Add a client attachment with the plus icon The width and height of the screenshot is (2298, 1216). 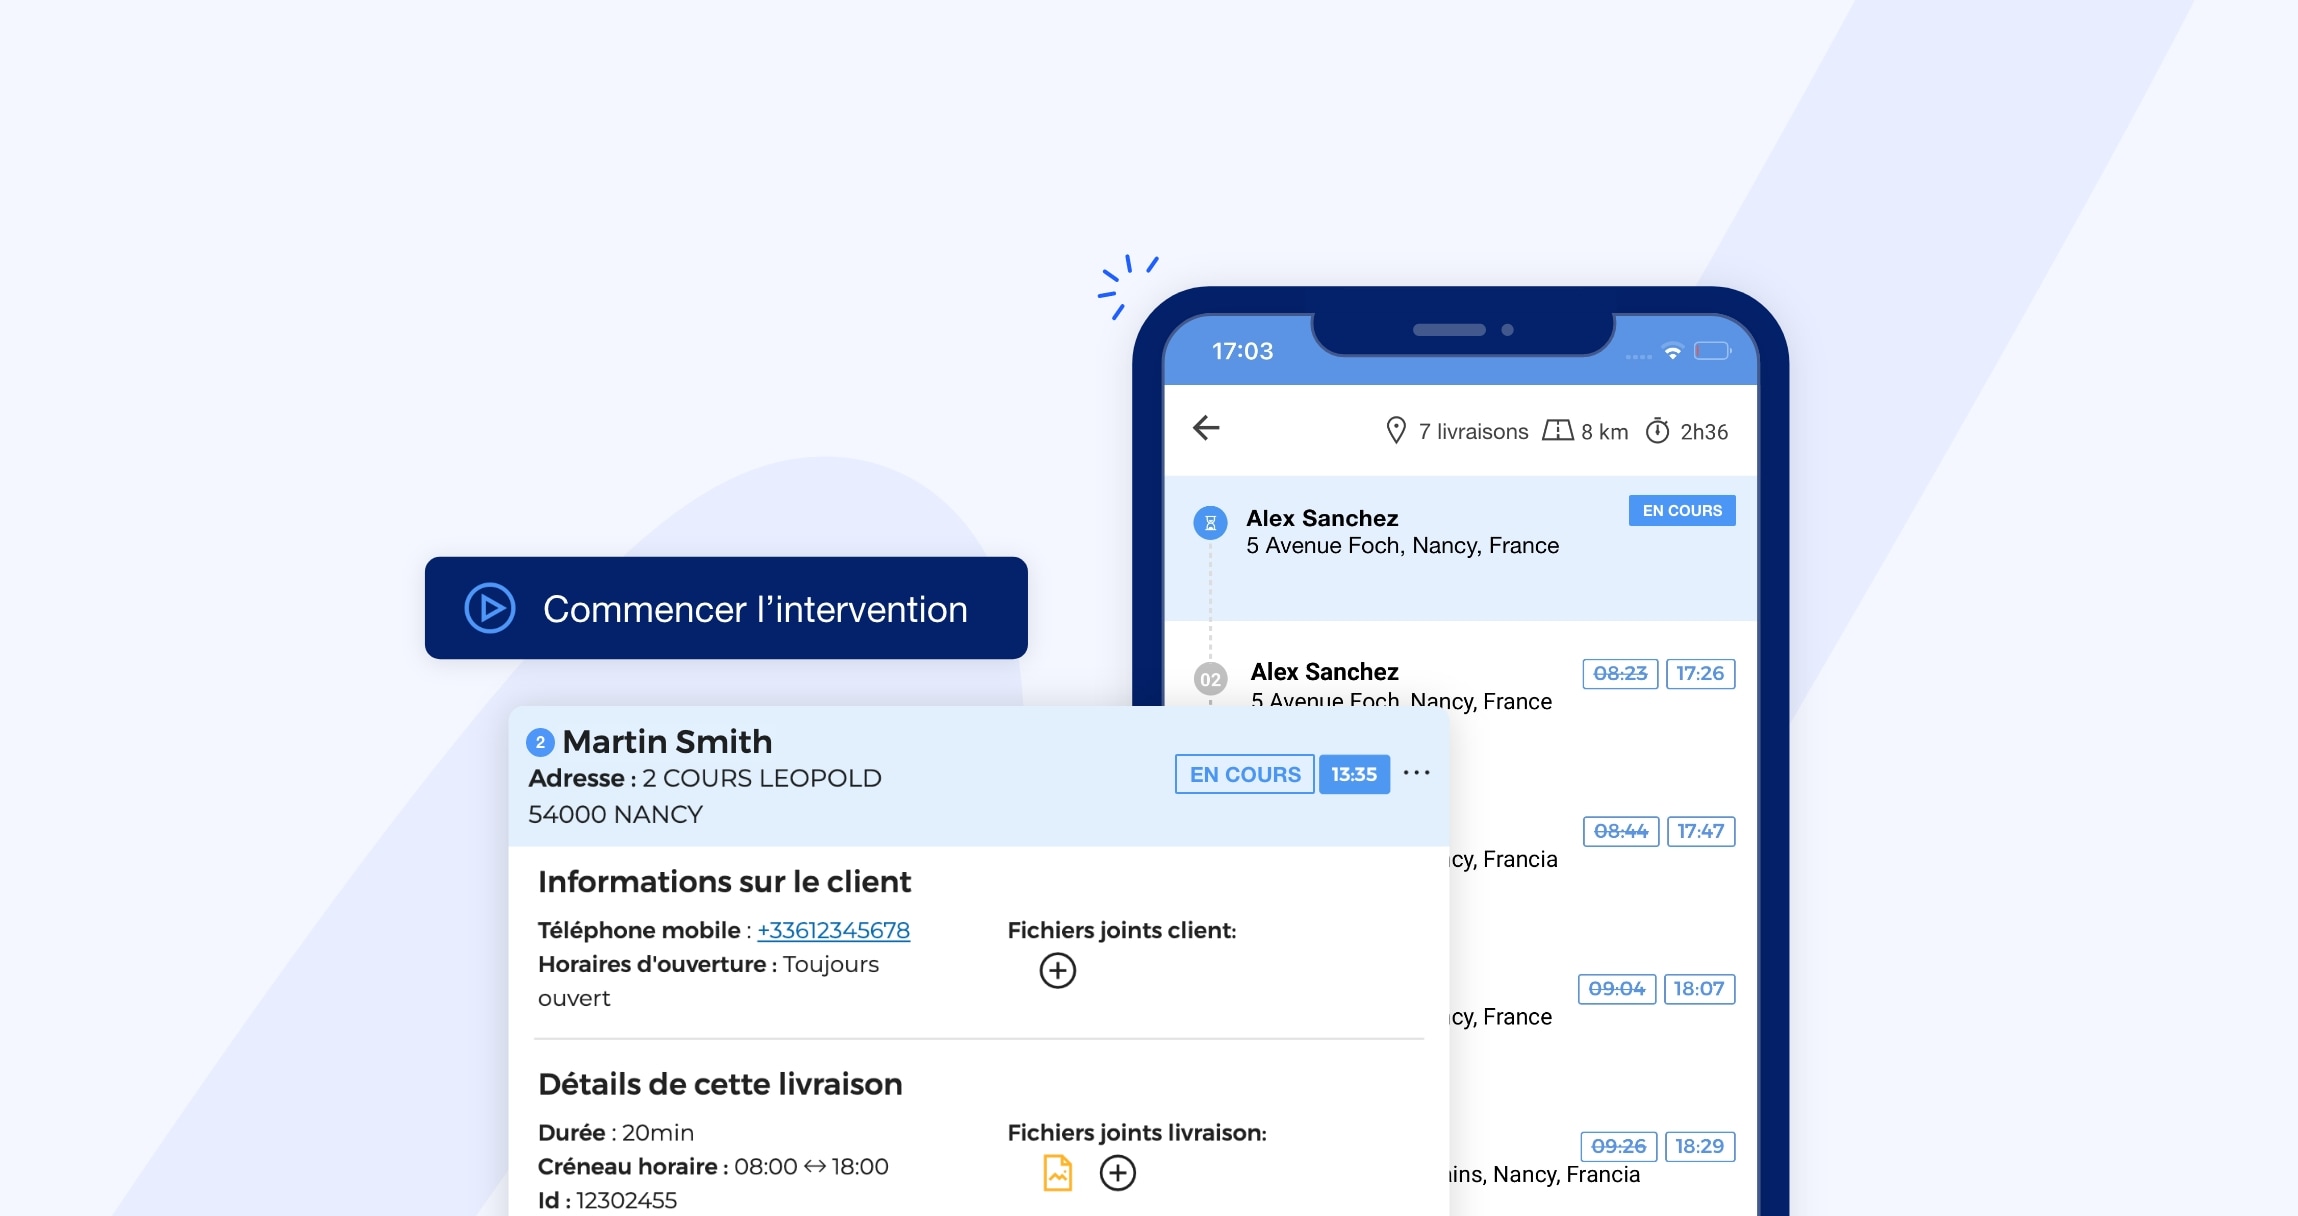(x=1057, y=970)
